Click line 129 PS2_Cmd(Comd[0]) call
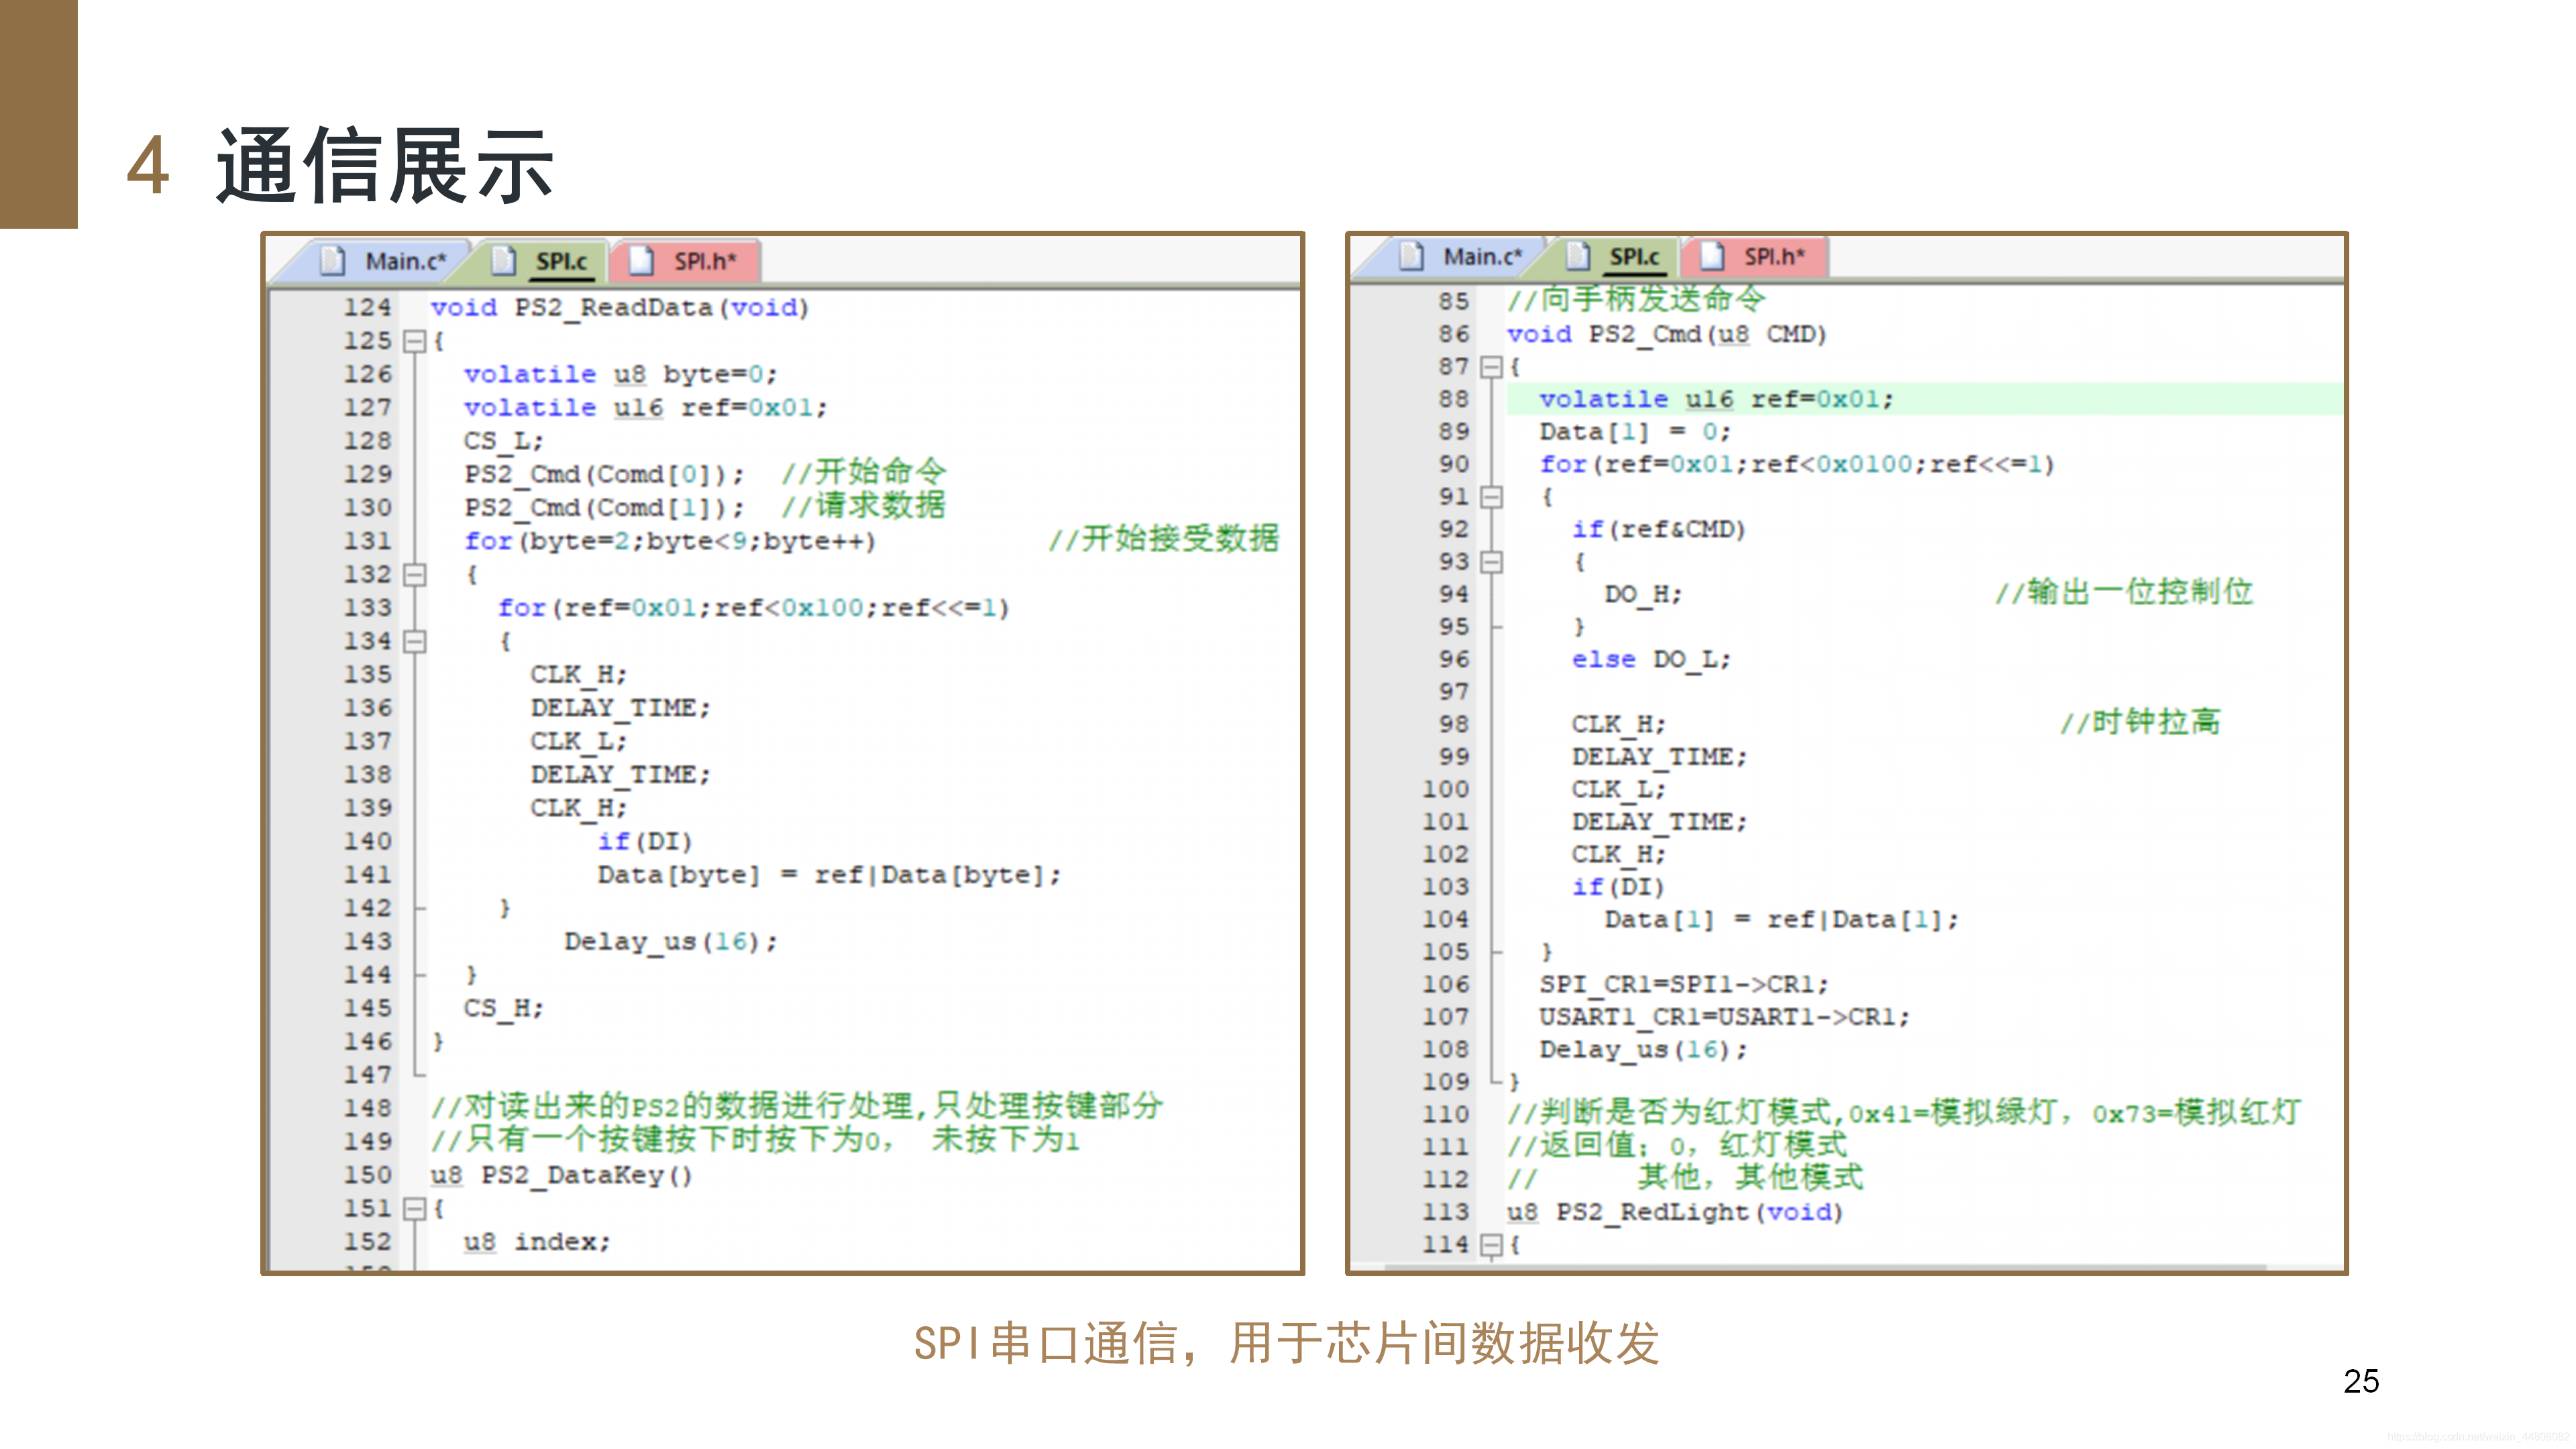Screen dimensions: 2576x1449 click(604, 474)
